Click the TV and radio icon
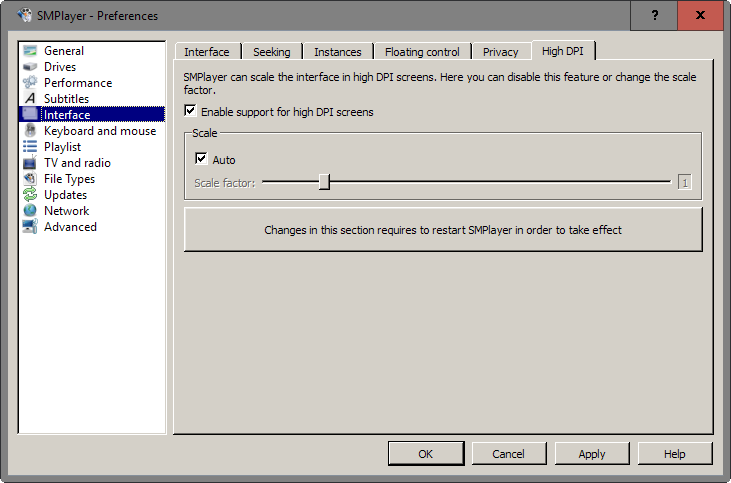The width and height of the screenshot is (731, 483). pos(30,163)
